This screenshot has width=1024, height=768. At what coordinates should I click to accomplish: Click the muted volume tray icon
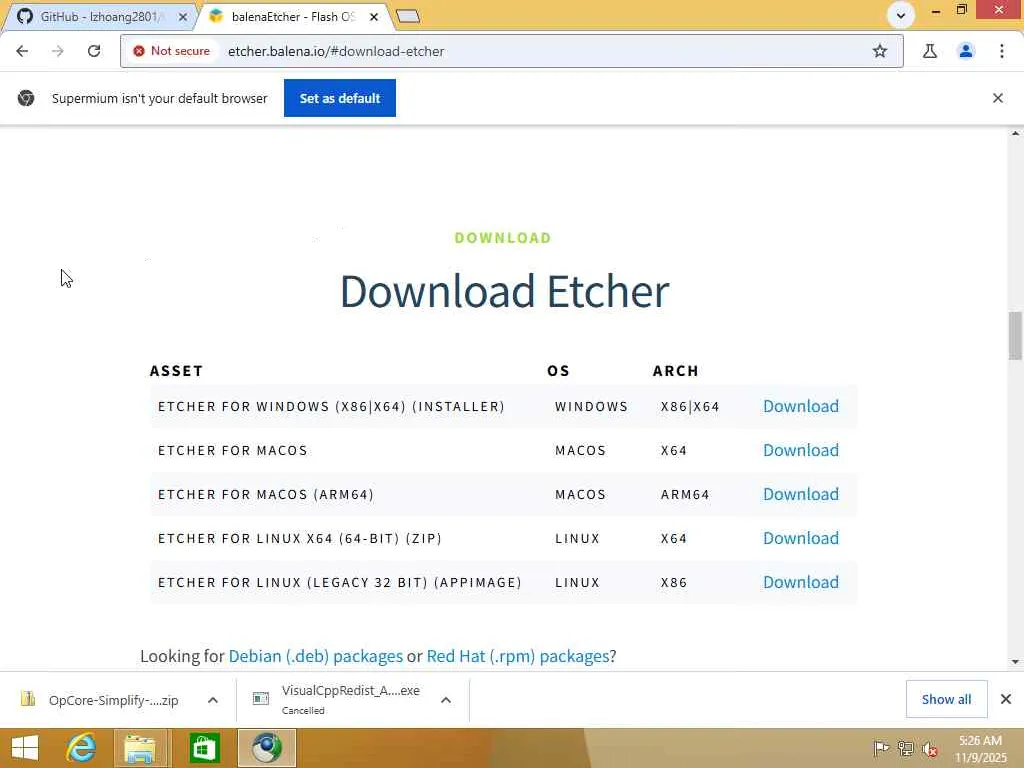pos(929,749)
